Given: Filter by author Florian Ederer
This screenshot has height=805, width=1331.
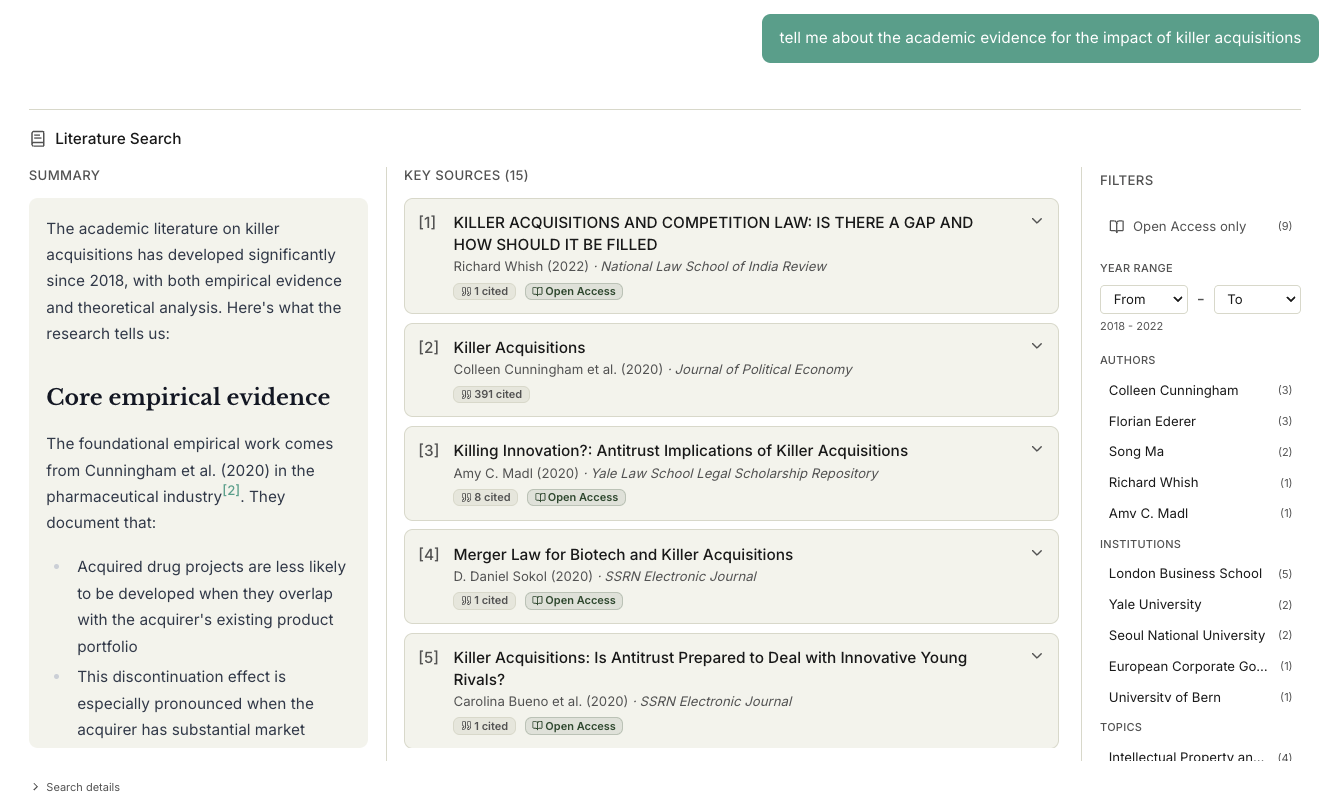Looking at the screenshot, I should pyautogui.click(x=1152, y=421).
